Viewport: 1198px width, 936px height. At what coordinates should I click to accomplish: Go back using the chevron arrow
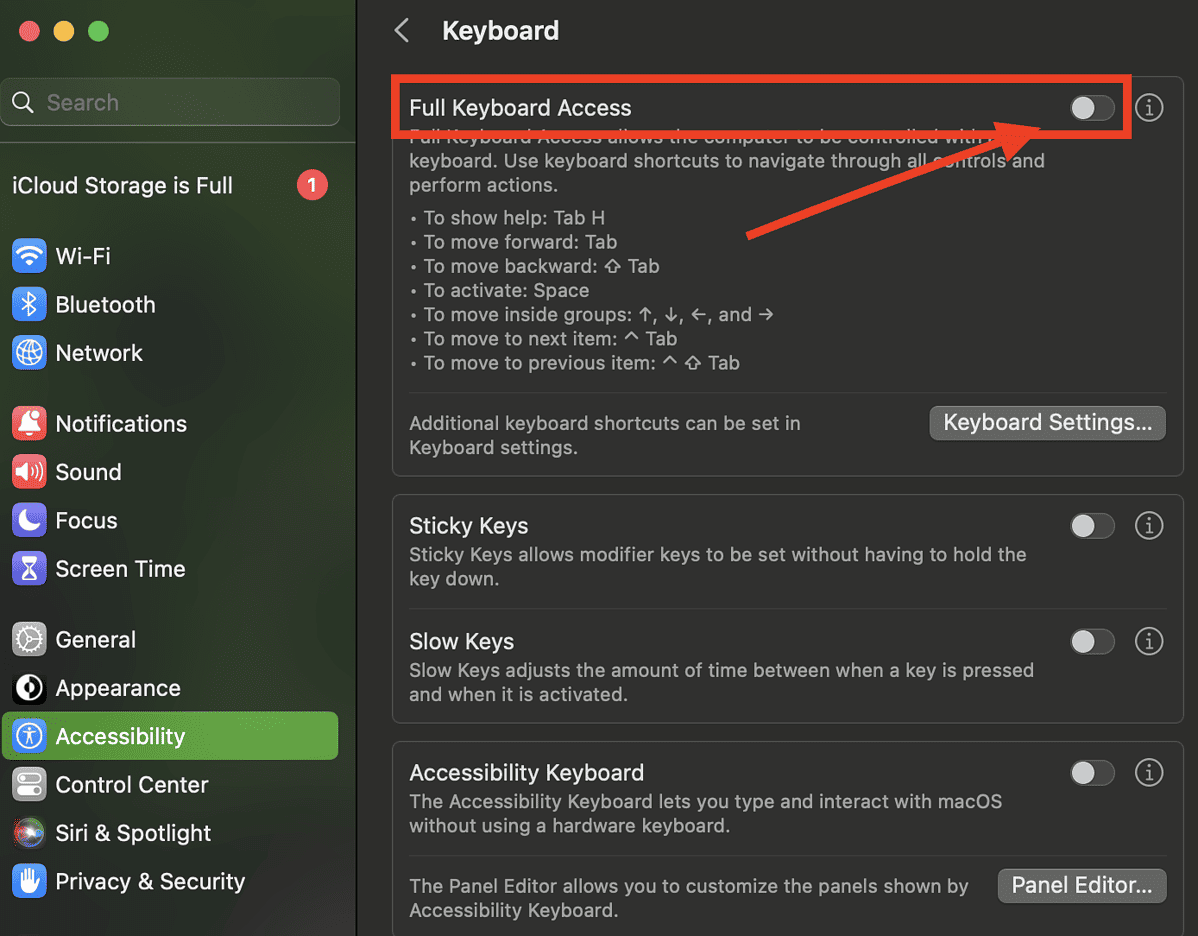pos(402,31)
